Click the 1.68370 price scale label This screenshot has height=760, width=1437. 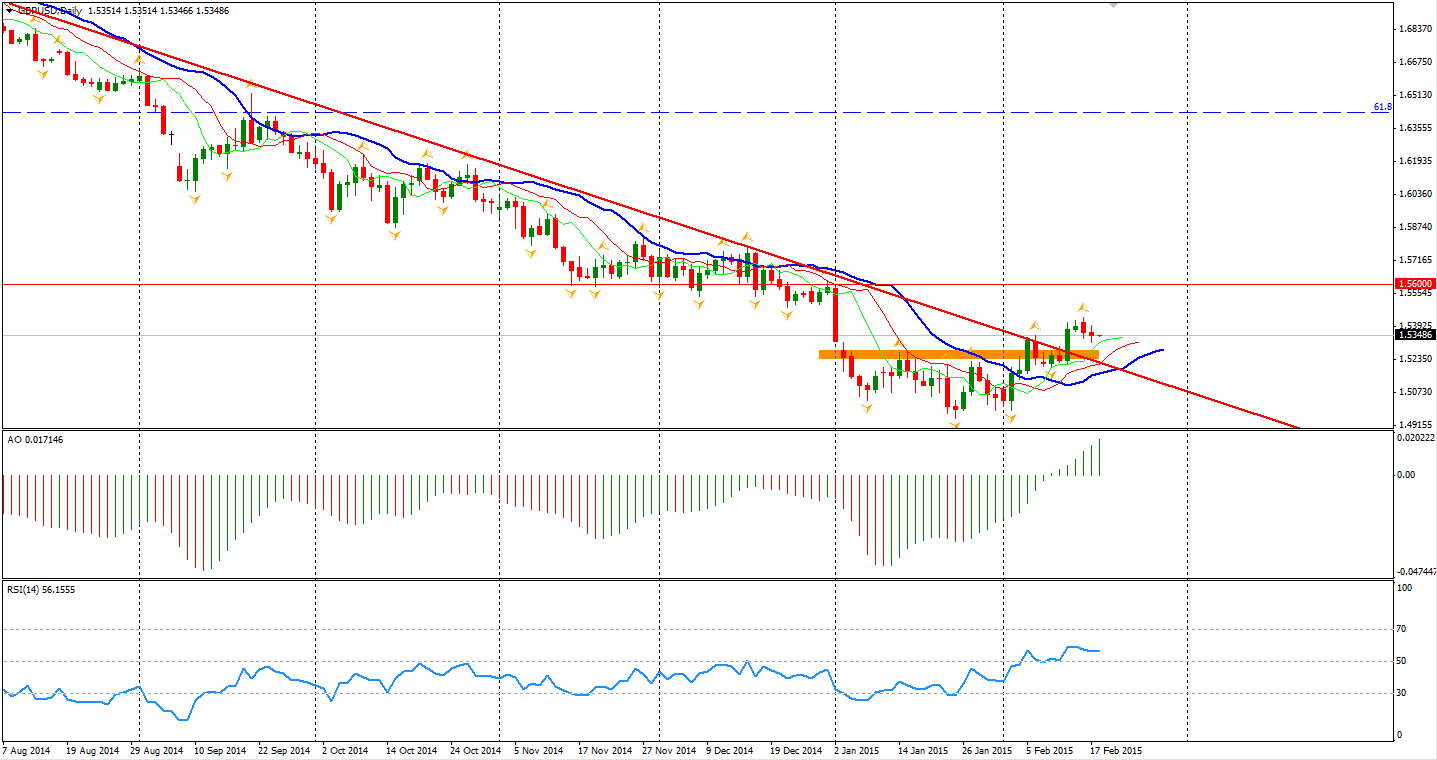tap(1416, 29)
